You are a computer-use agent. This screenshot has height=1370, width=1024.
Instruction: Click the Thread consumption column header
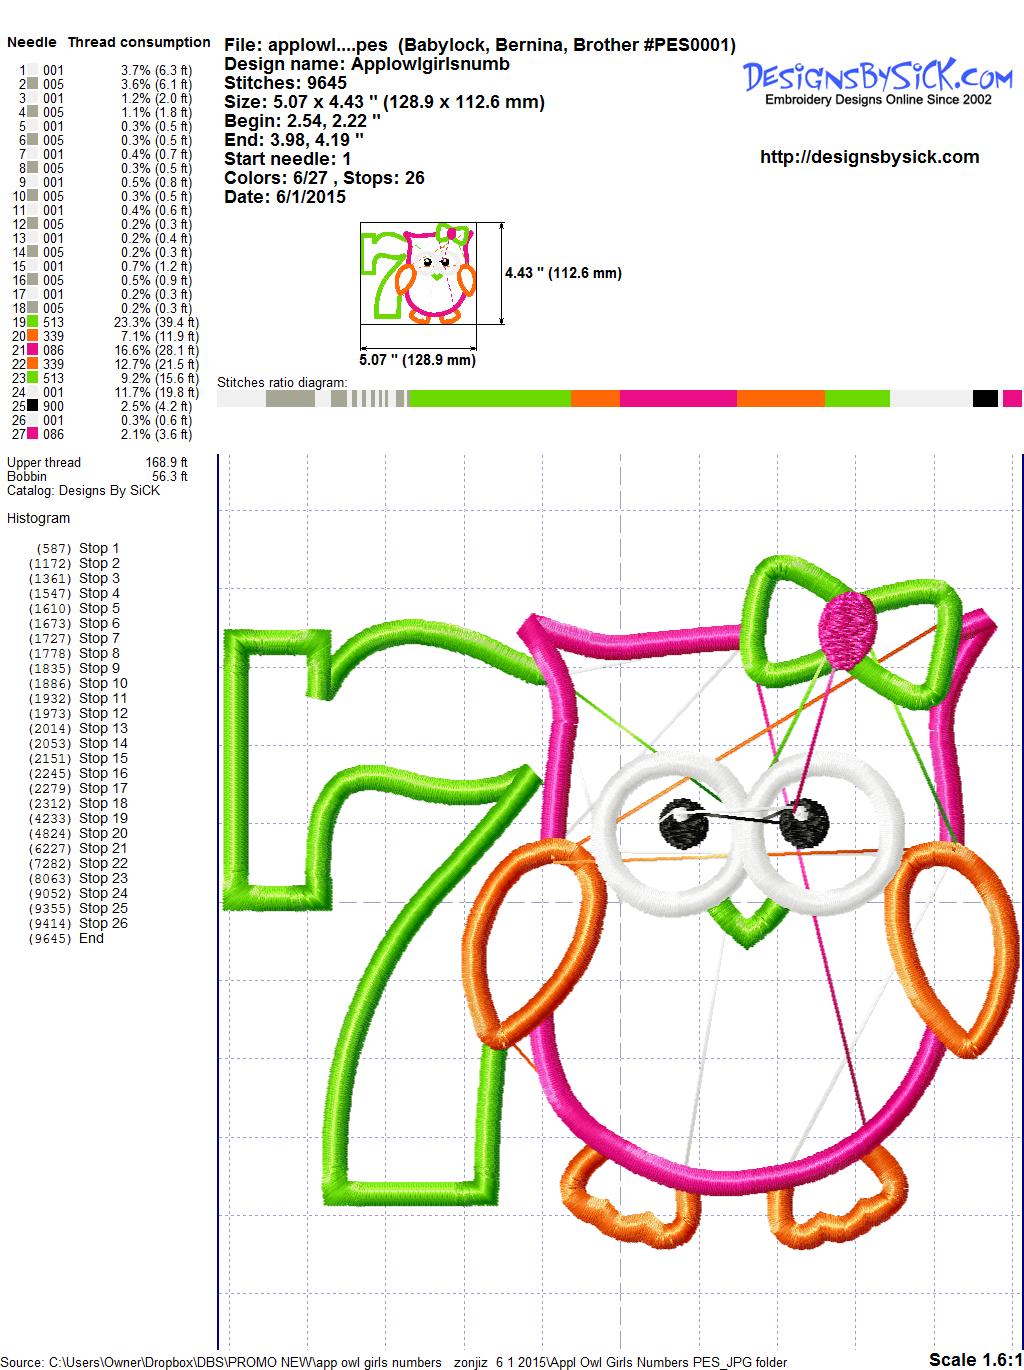(x=139, y=42)
